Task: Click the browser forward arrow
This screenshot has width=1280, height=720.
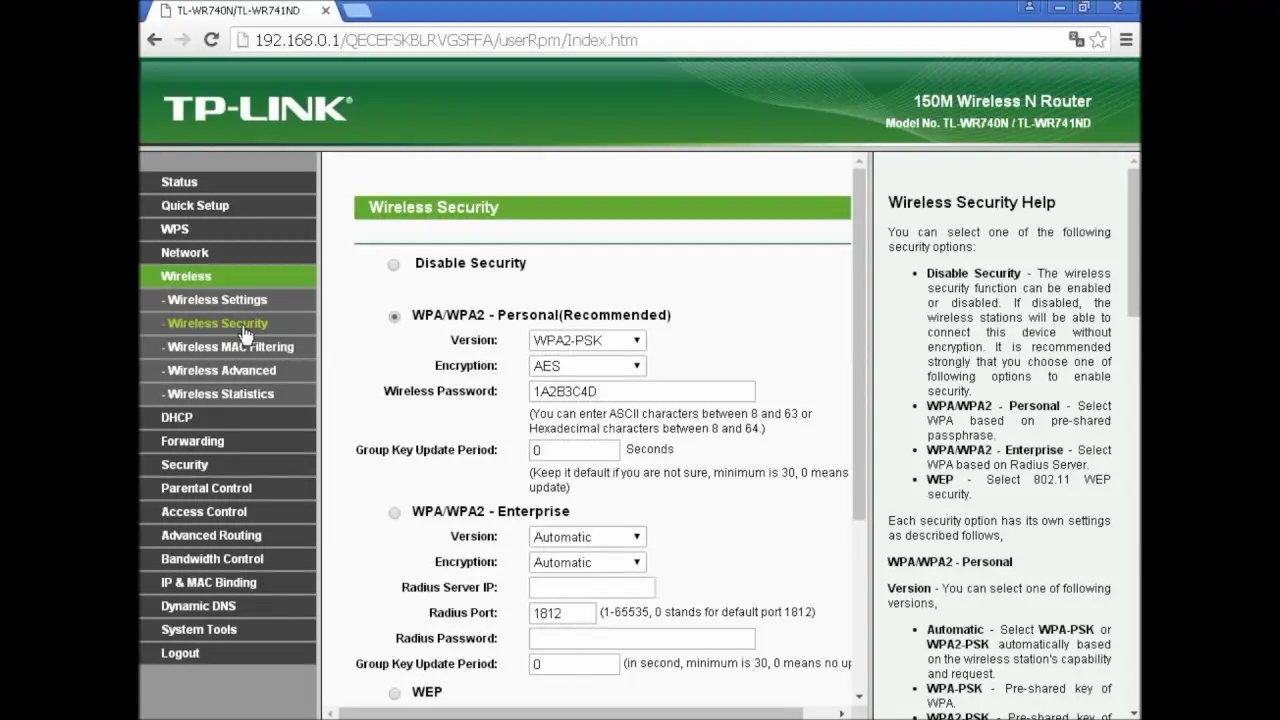Action: [x=183, y=40]
